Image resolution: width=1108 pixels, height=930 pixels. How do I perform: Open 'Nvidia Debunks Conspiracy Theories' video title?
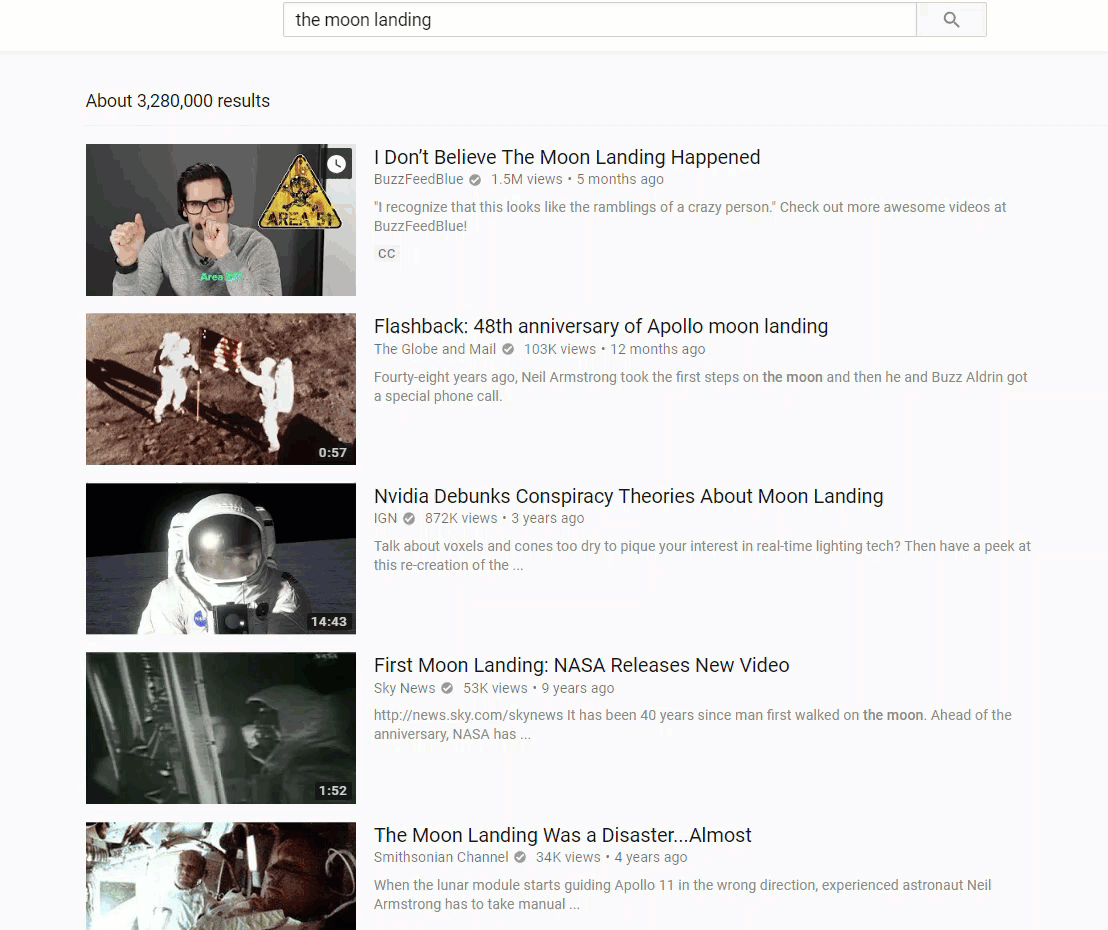click(628, 496)
